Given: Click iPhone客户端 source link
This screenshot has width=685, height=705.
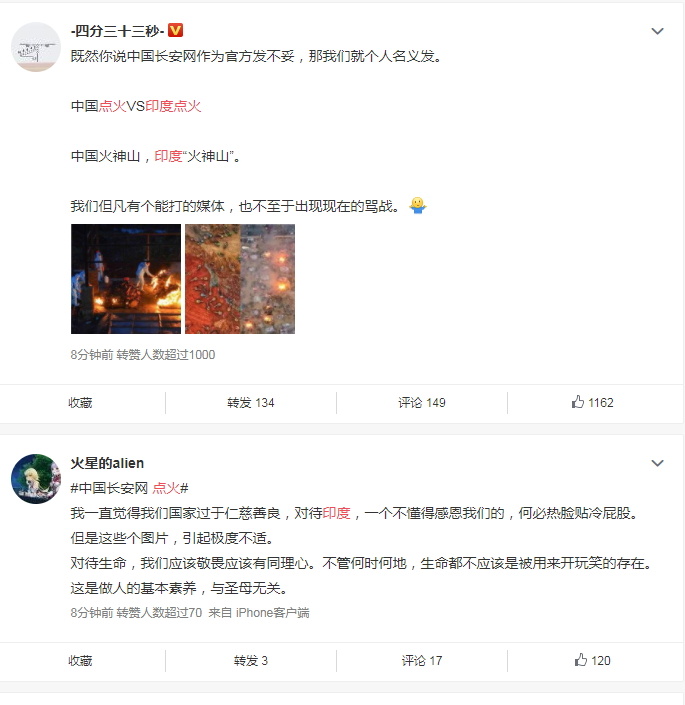Looking at the screenshot, I should (x=272, y=612).
